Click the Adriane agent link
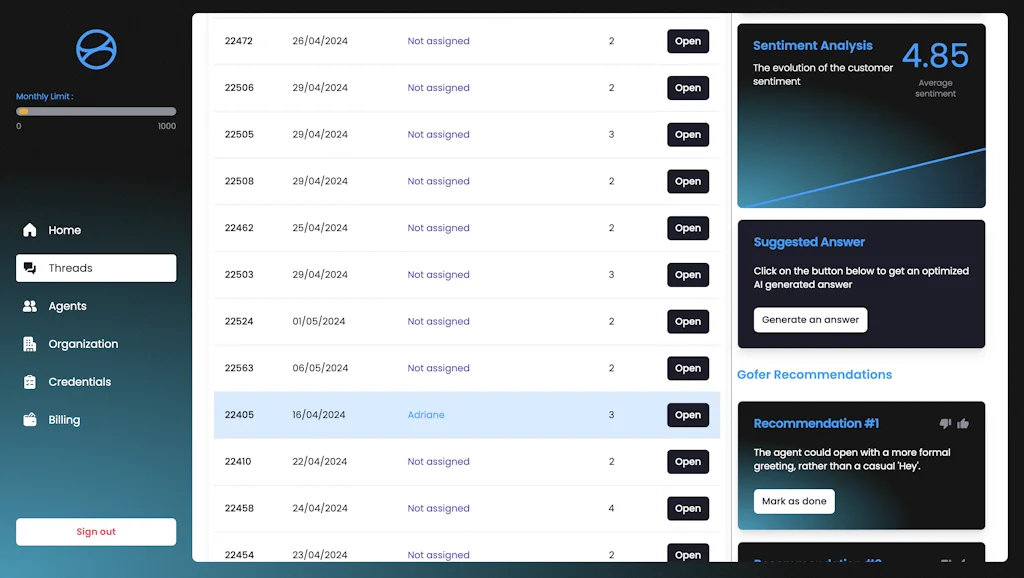This screenshot has height=578, width=1024. click(426, 414)
